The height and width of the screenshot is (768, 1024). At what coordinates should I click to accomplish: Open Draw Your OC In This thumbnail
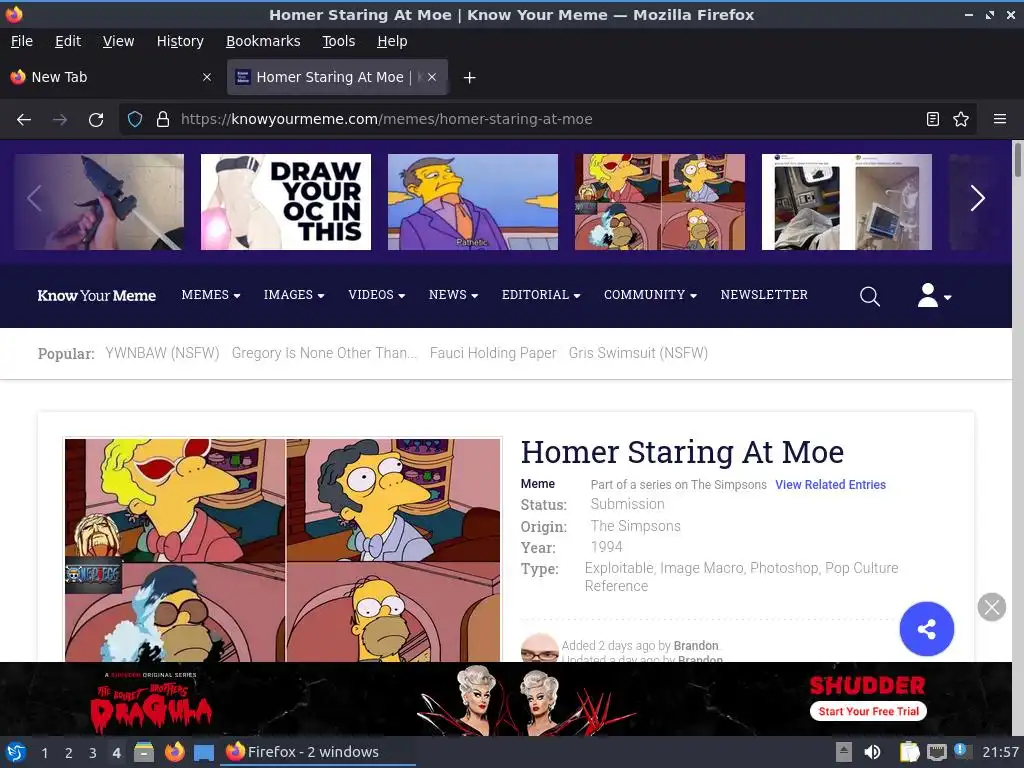point(285,202)
